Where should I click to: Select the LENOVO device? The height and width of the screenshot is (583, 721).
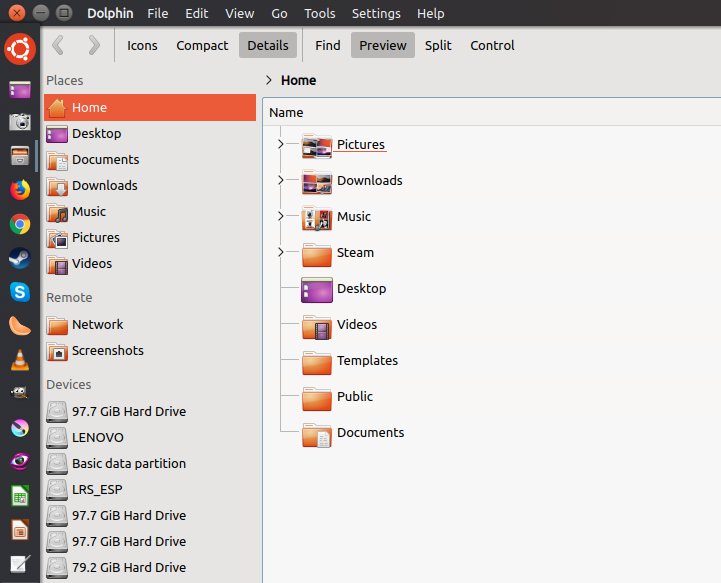click(x=150, y=437)
